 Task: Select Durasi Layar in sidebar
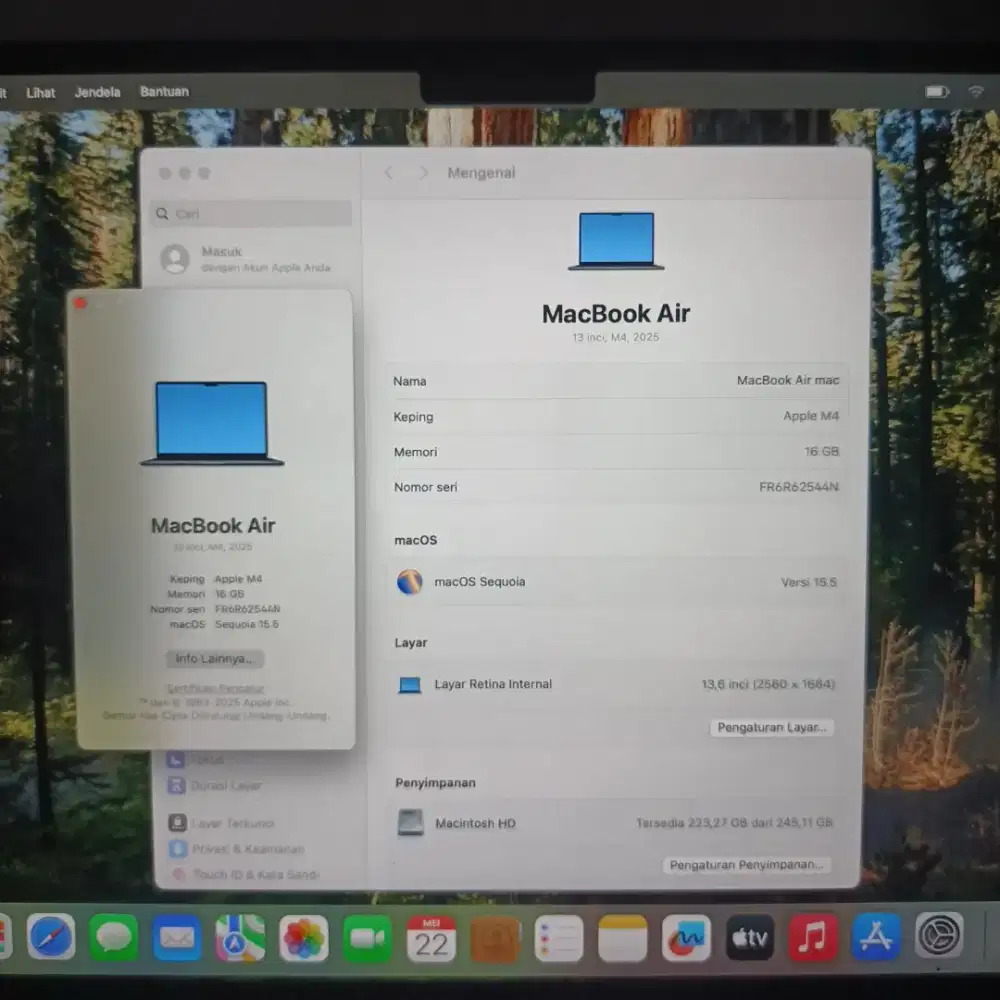tap(216, 786)
